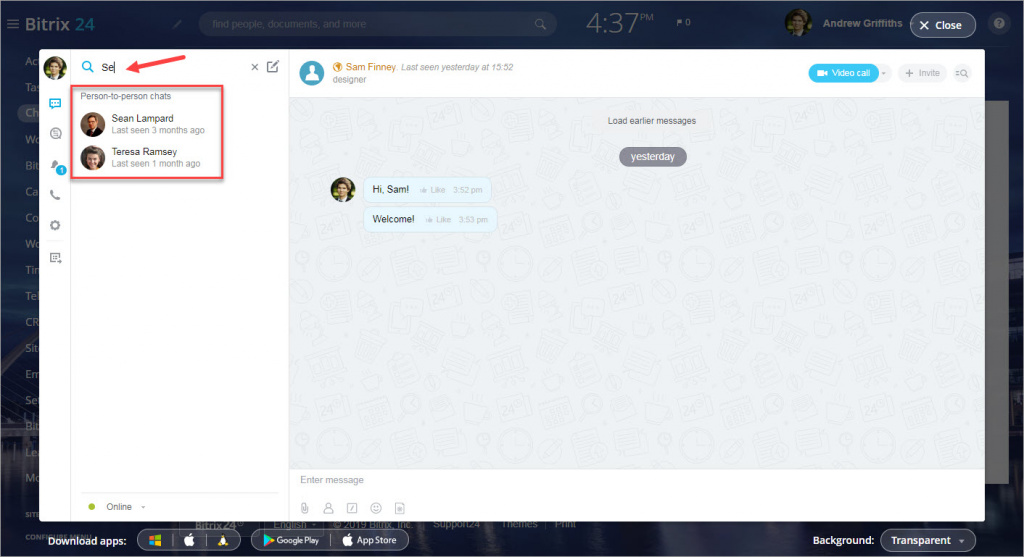The image size is (1024, 557).
Task: Click the global search magnifier icon
Action: coord(540,24)
